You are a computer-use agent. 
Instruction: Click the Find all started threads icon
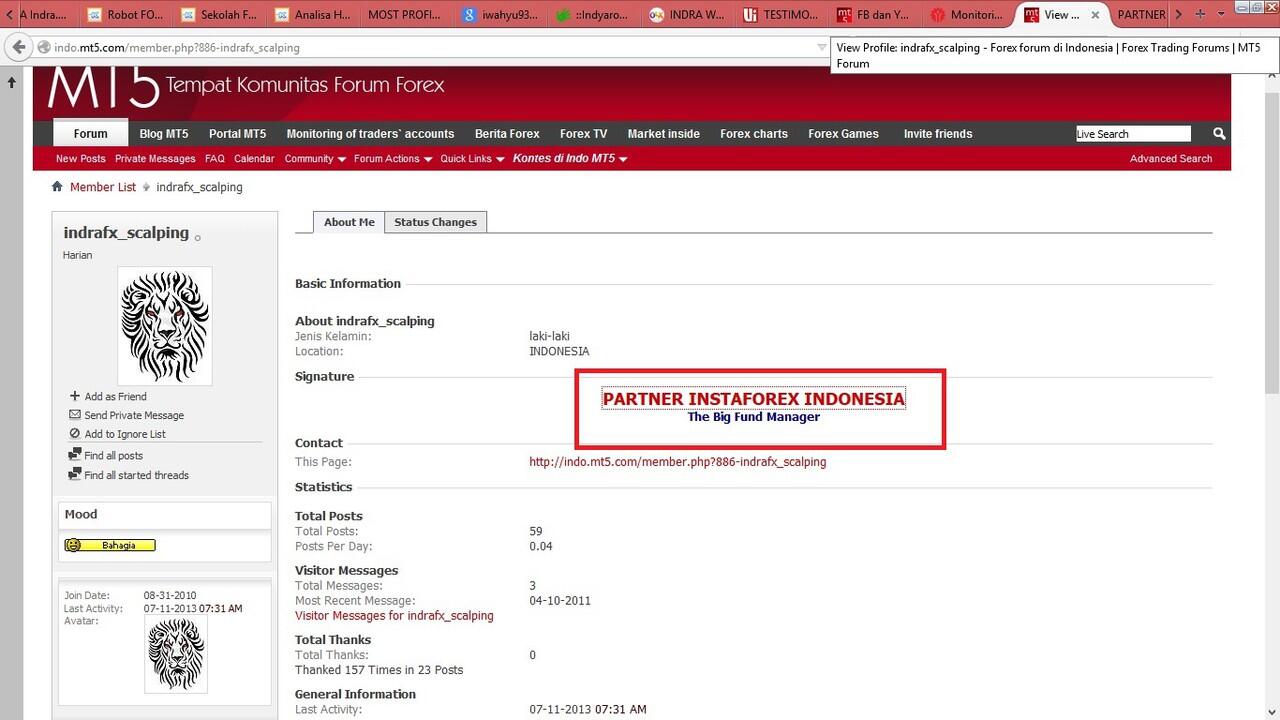[75, 475]
